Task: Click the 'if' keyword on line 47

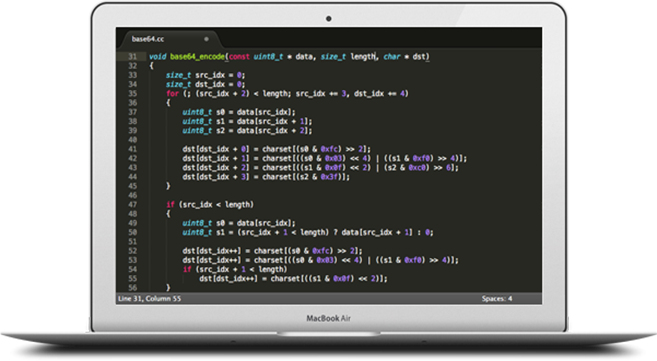Action: point(170,204)
